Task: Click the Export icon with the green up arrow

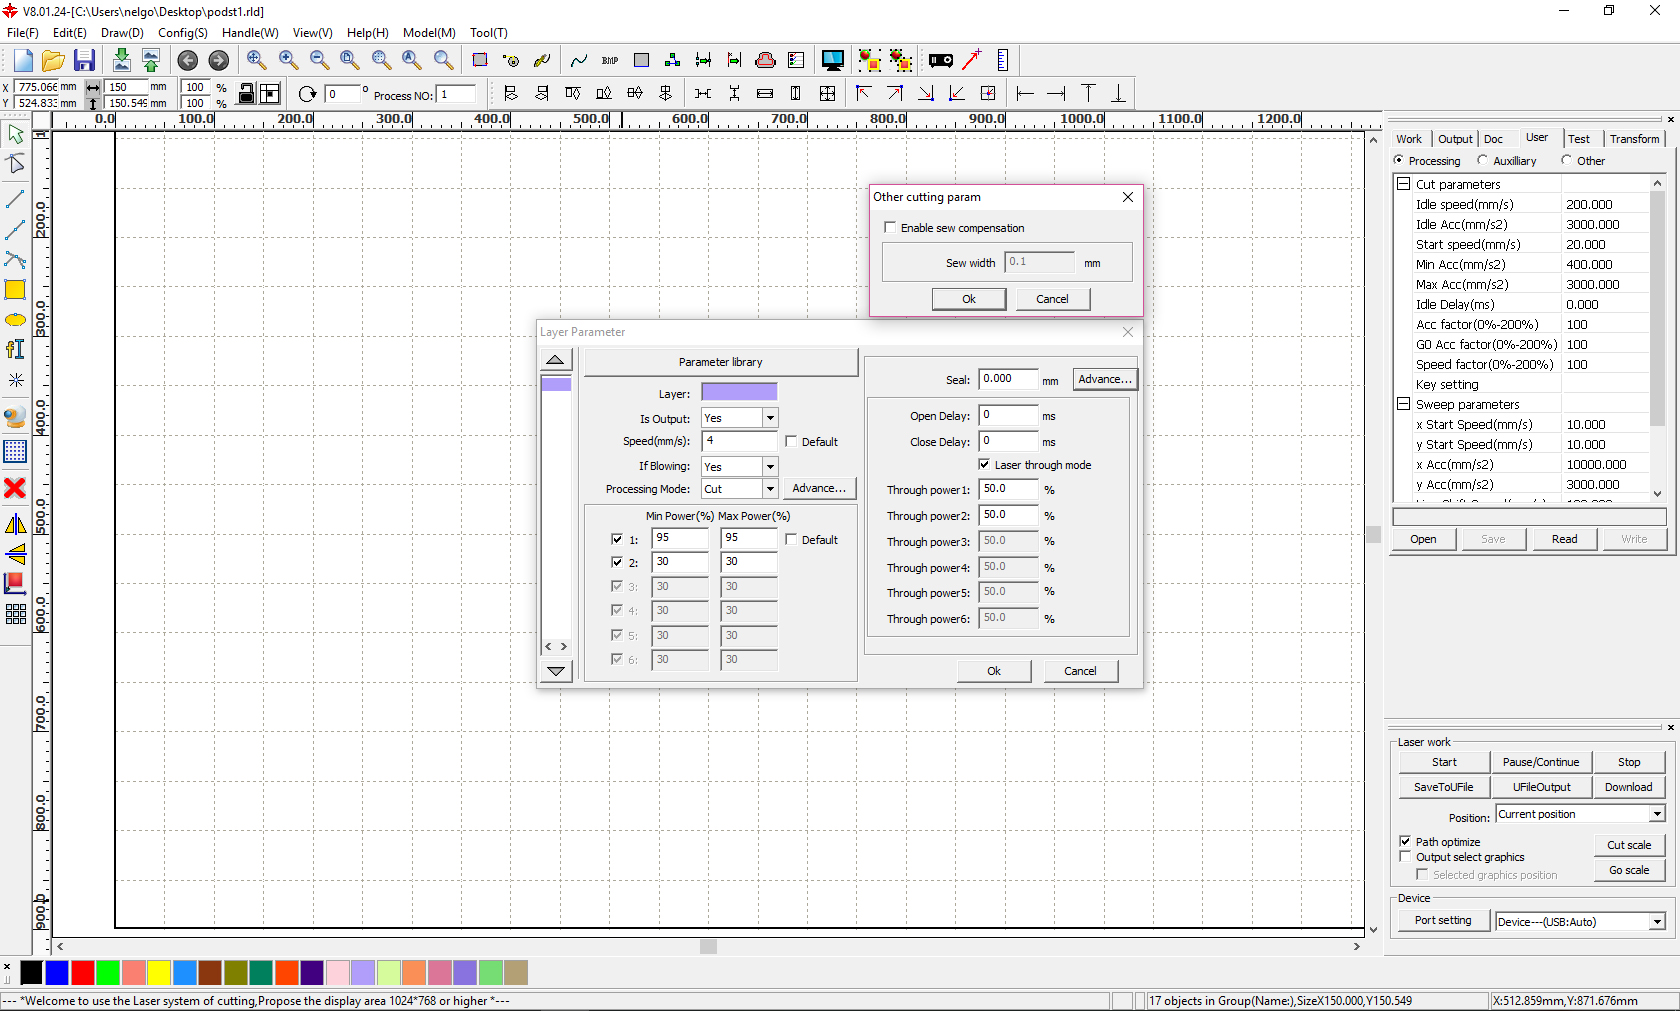Action: pyautogui.click(x=151, y=60)
